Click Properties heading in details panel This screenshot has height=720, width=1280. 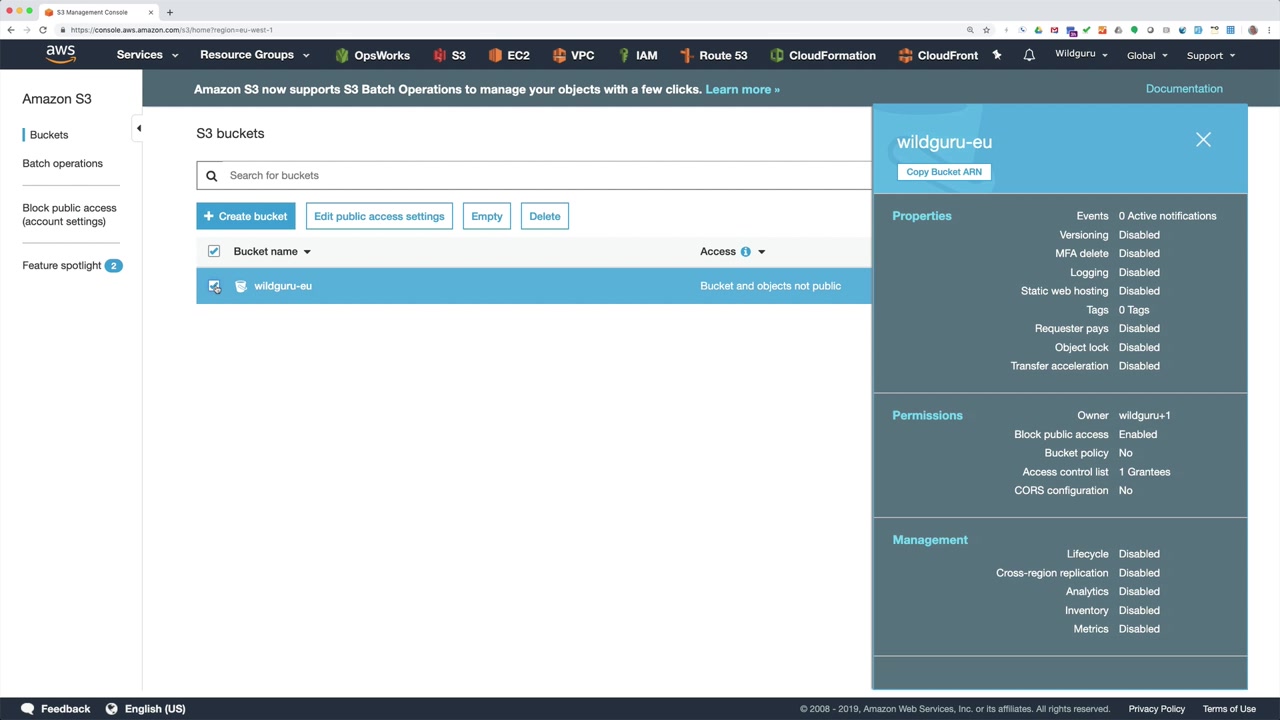tap(922, 216)
